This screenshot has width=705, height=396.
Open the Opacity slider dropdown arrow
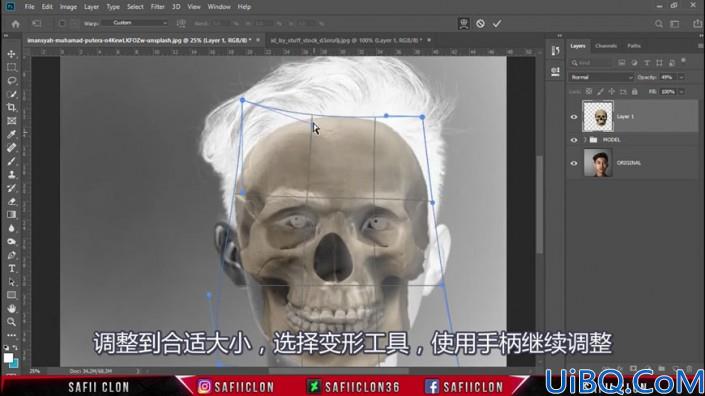(682, 77)
